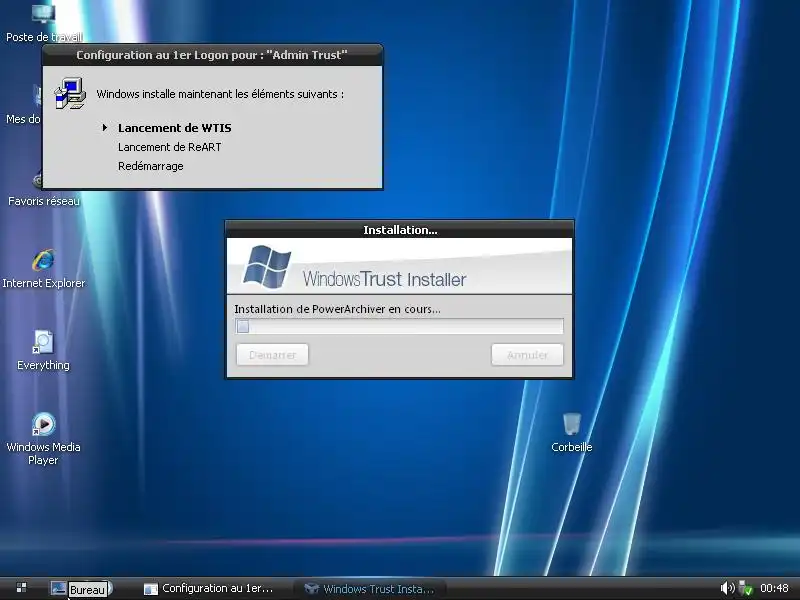Switch to Configuration au 1er taskbar window
This screenshot has height=600, width=800.
pos(209,588)
